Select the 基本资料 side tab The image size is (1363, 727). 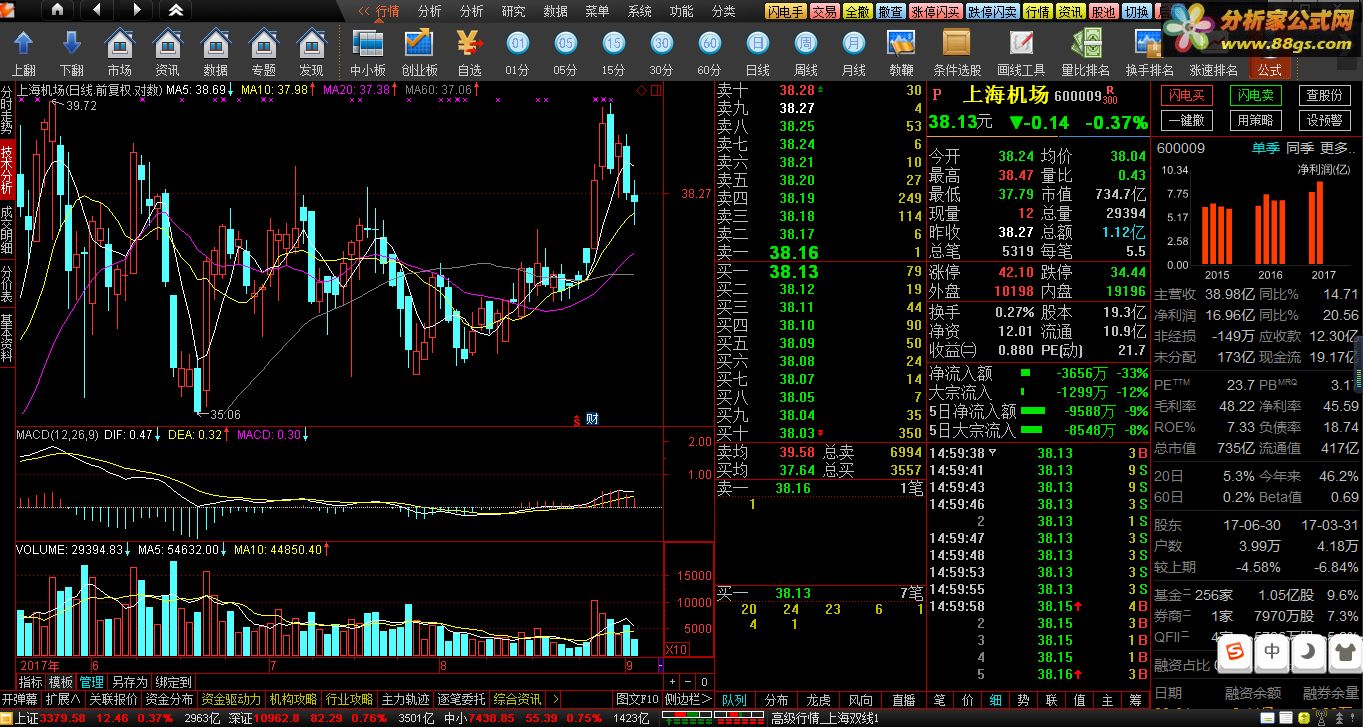(x=7, y=339)
